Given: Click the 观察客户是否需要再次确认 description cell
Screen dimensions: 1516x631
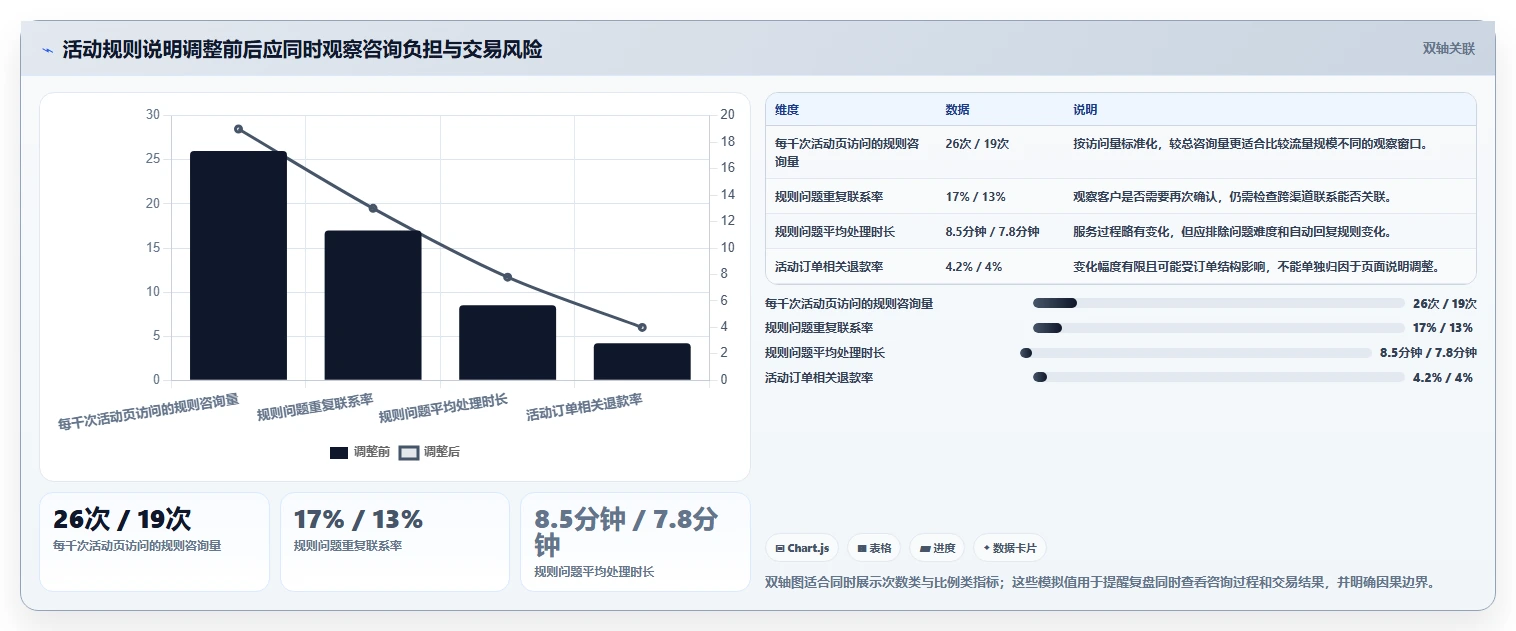Looking at the screenshot, I should (1233, 197).
